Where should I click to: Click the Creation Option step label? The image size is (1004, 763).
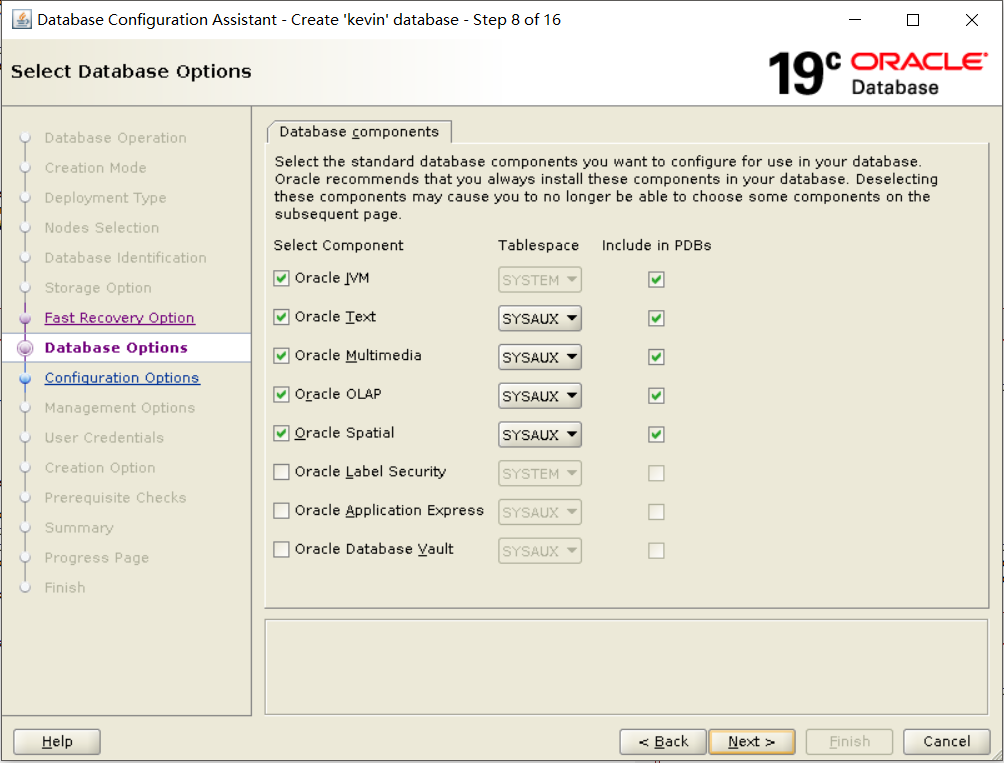click(x=100, y=468)
